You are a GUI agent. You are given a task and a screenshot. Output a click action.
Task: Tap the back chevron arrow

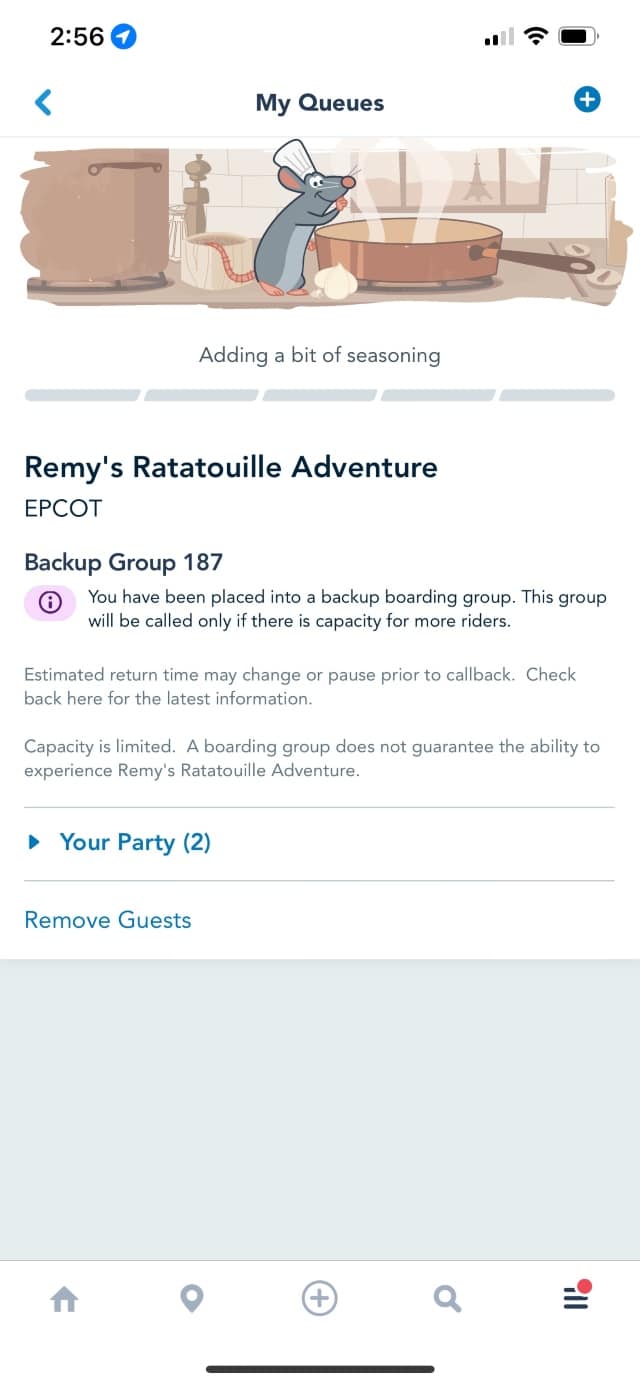point(43,102)
